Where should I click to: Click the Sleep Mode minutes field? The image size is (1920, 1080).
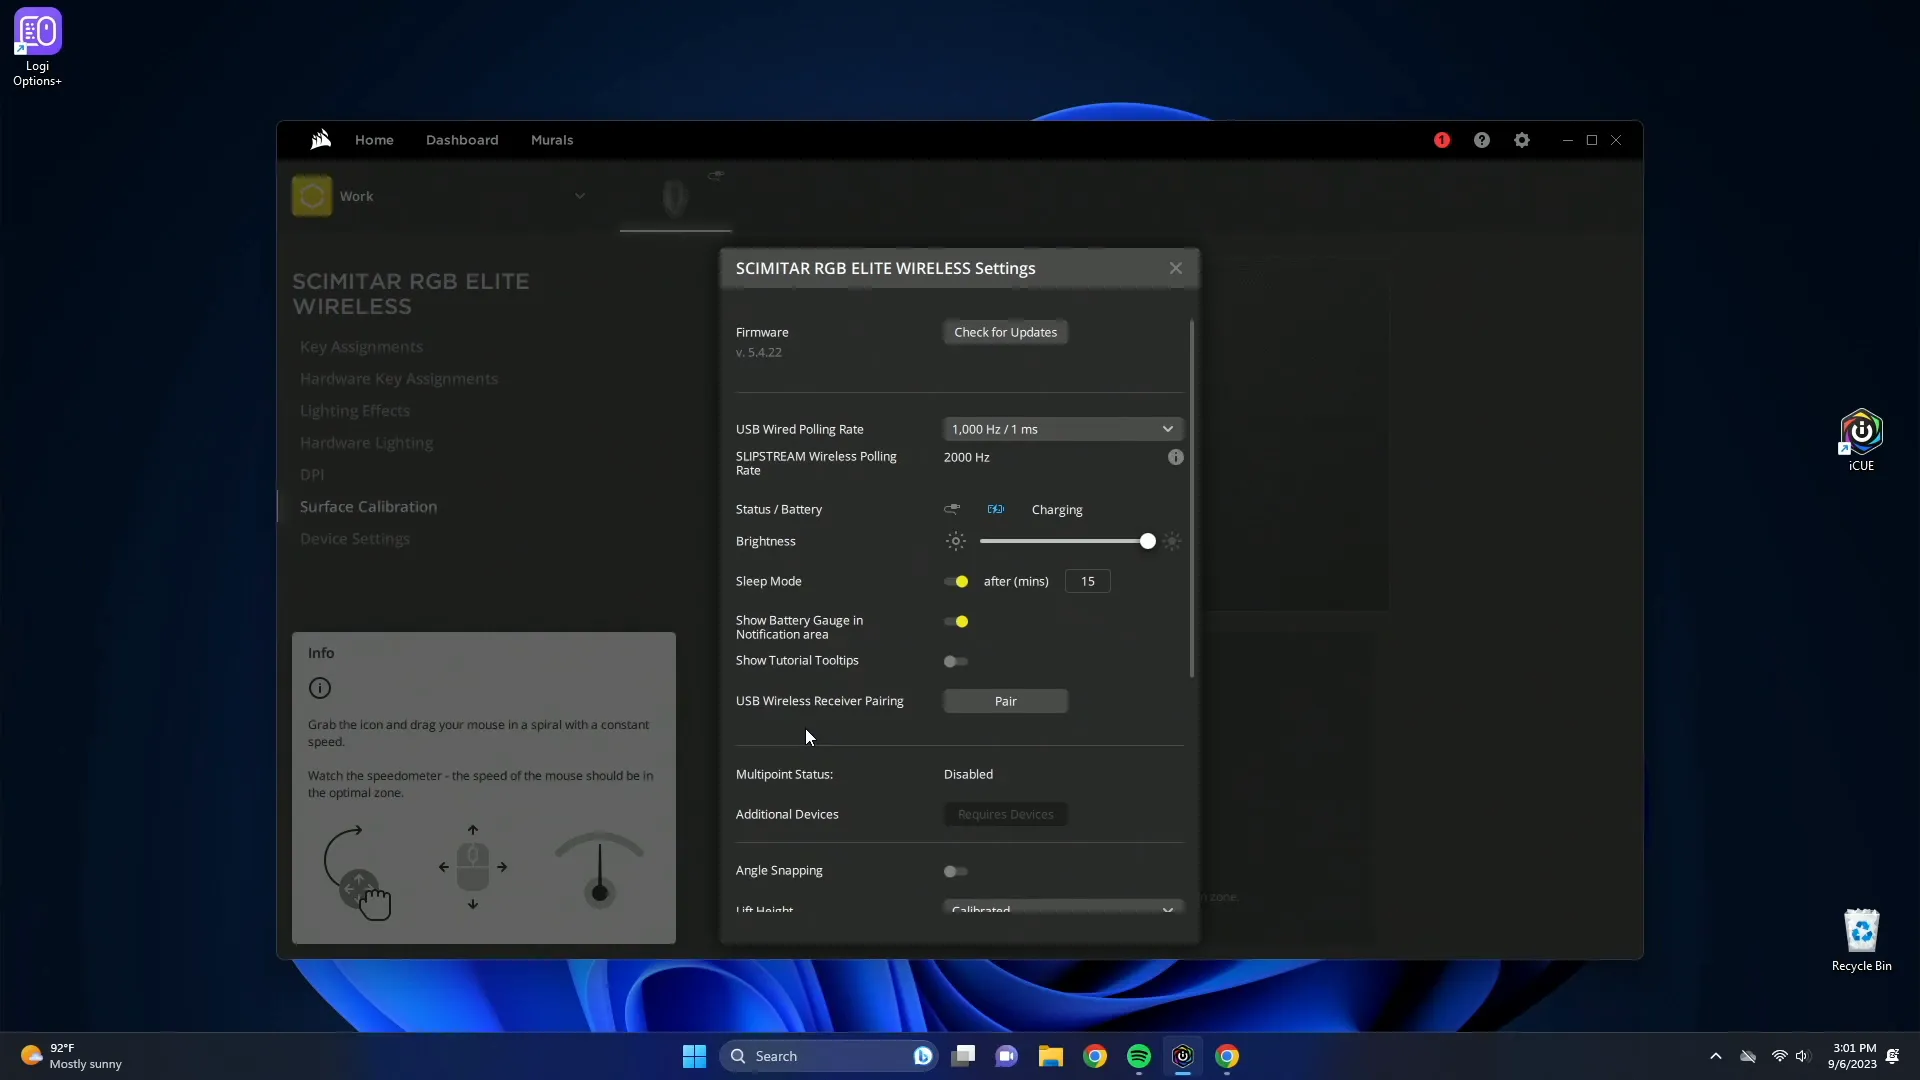[1087, 581]
